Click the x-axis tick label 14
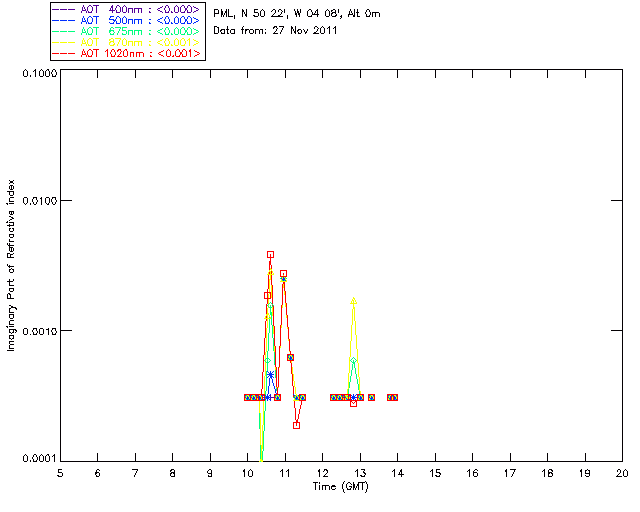 click(x=398, y=473)
